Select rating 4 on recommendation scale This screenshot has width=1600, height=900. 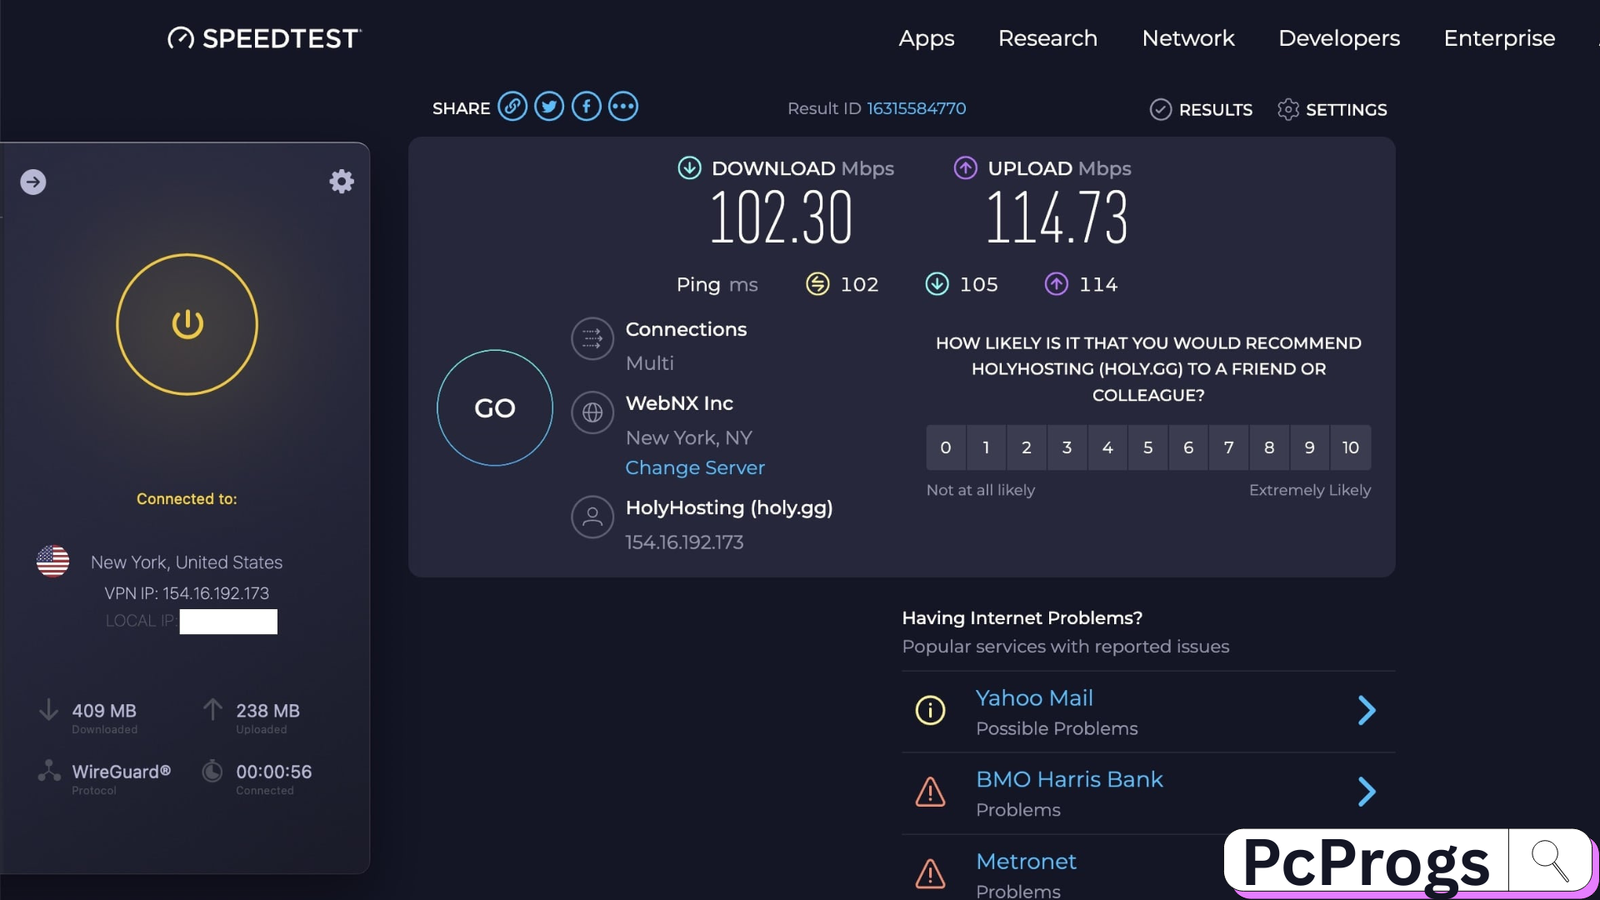tap(1107, 447)
